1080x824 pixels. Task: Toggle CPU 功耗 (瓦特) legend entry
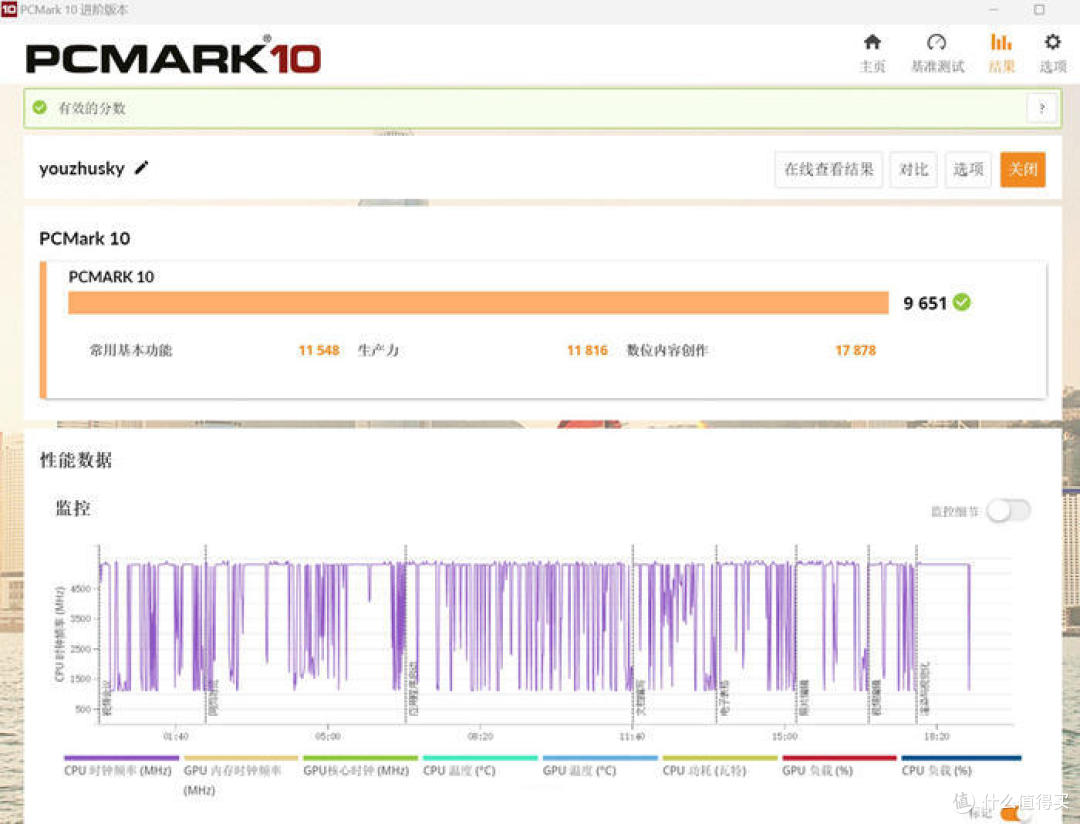coord(720,766)
